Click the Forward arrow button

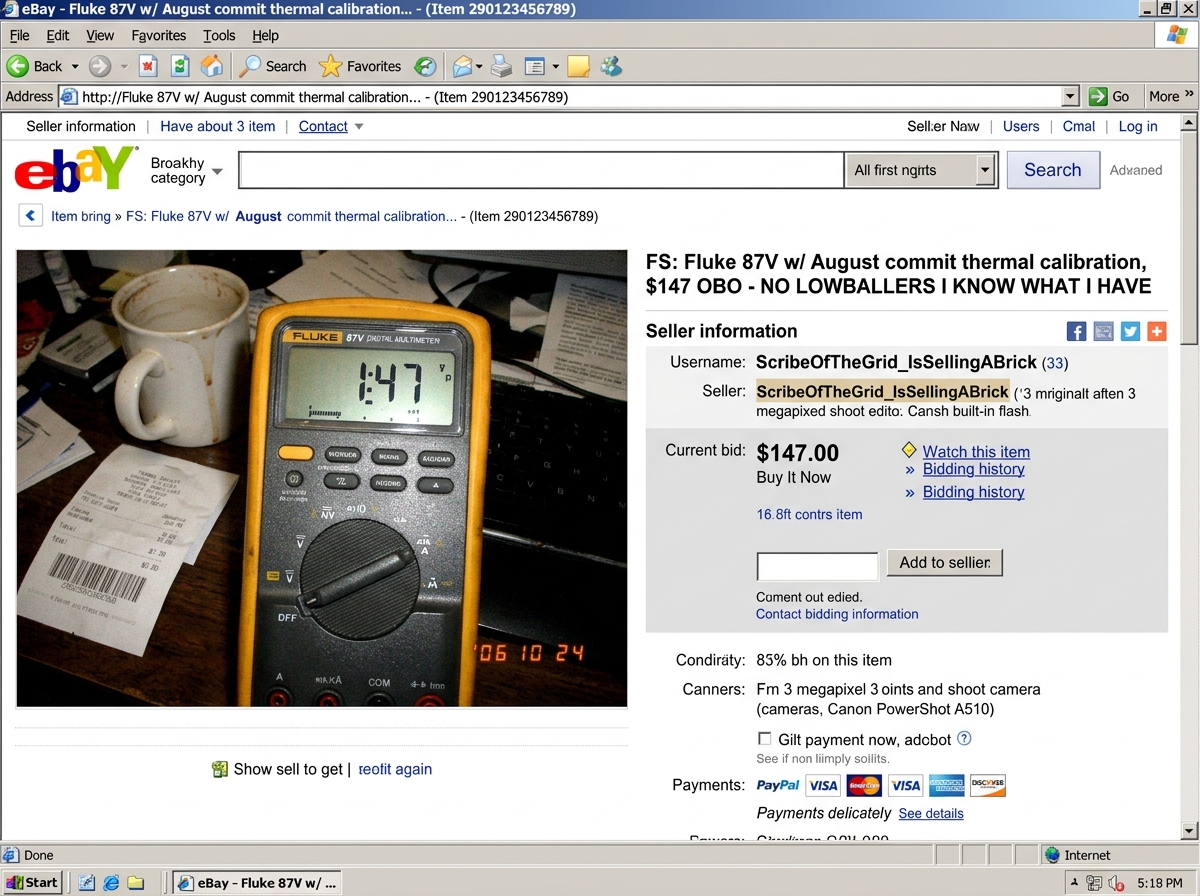99,66
